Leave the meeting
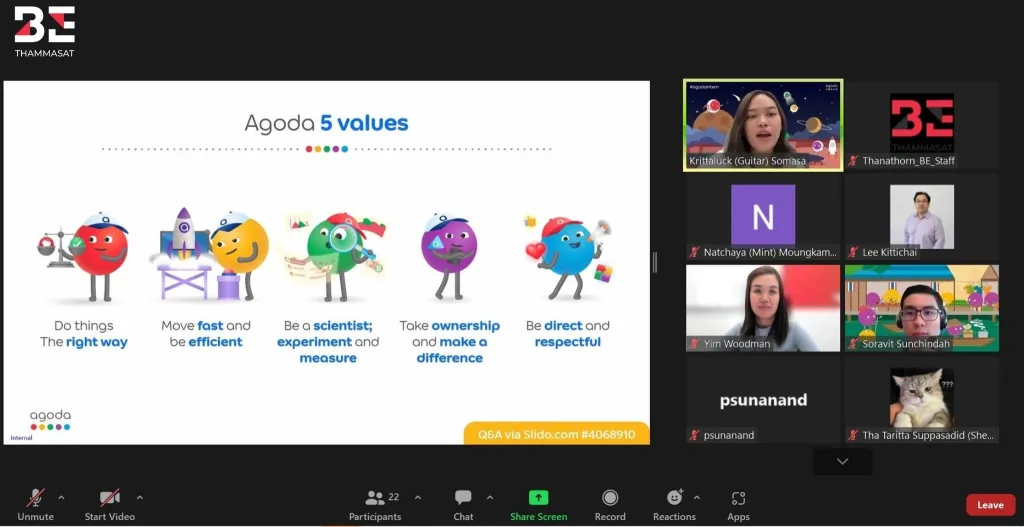 [991, 505]
